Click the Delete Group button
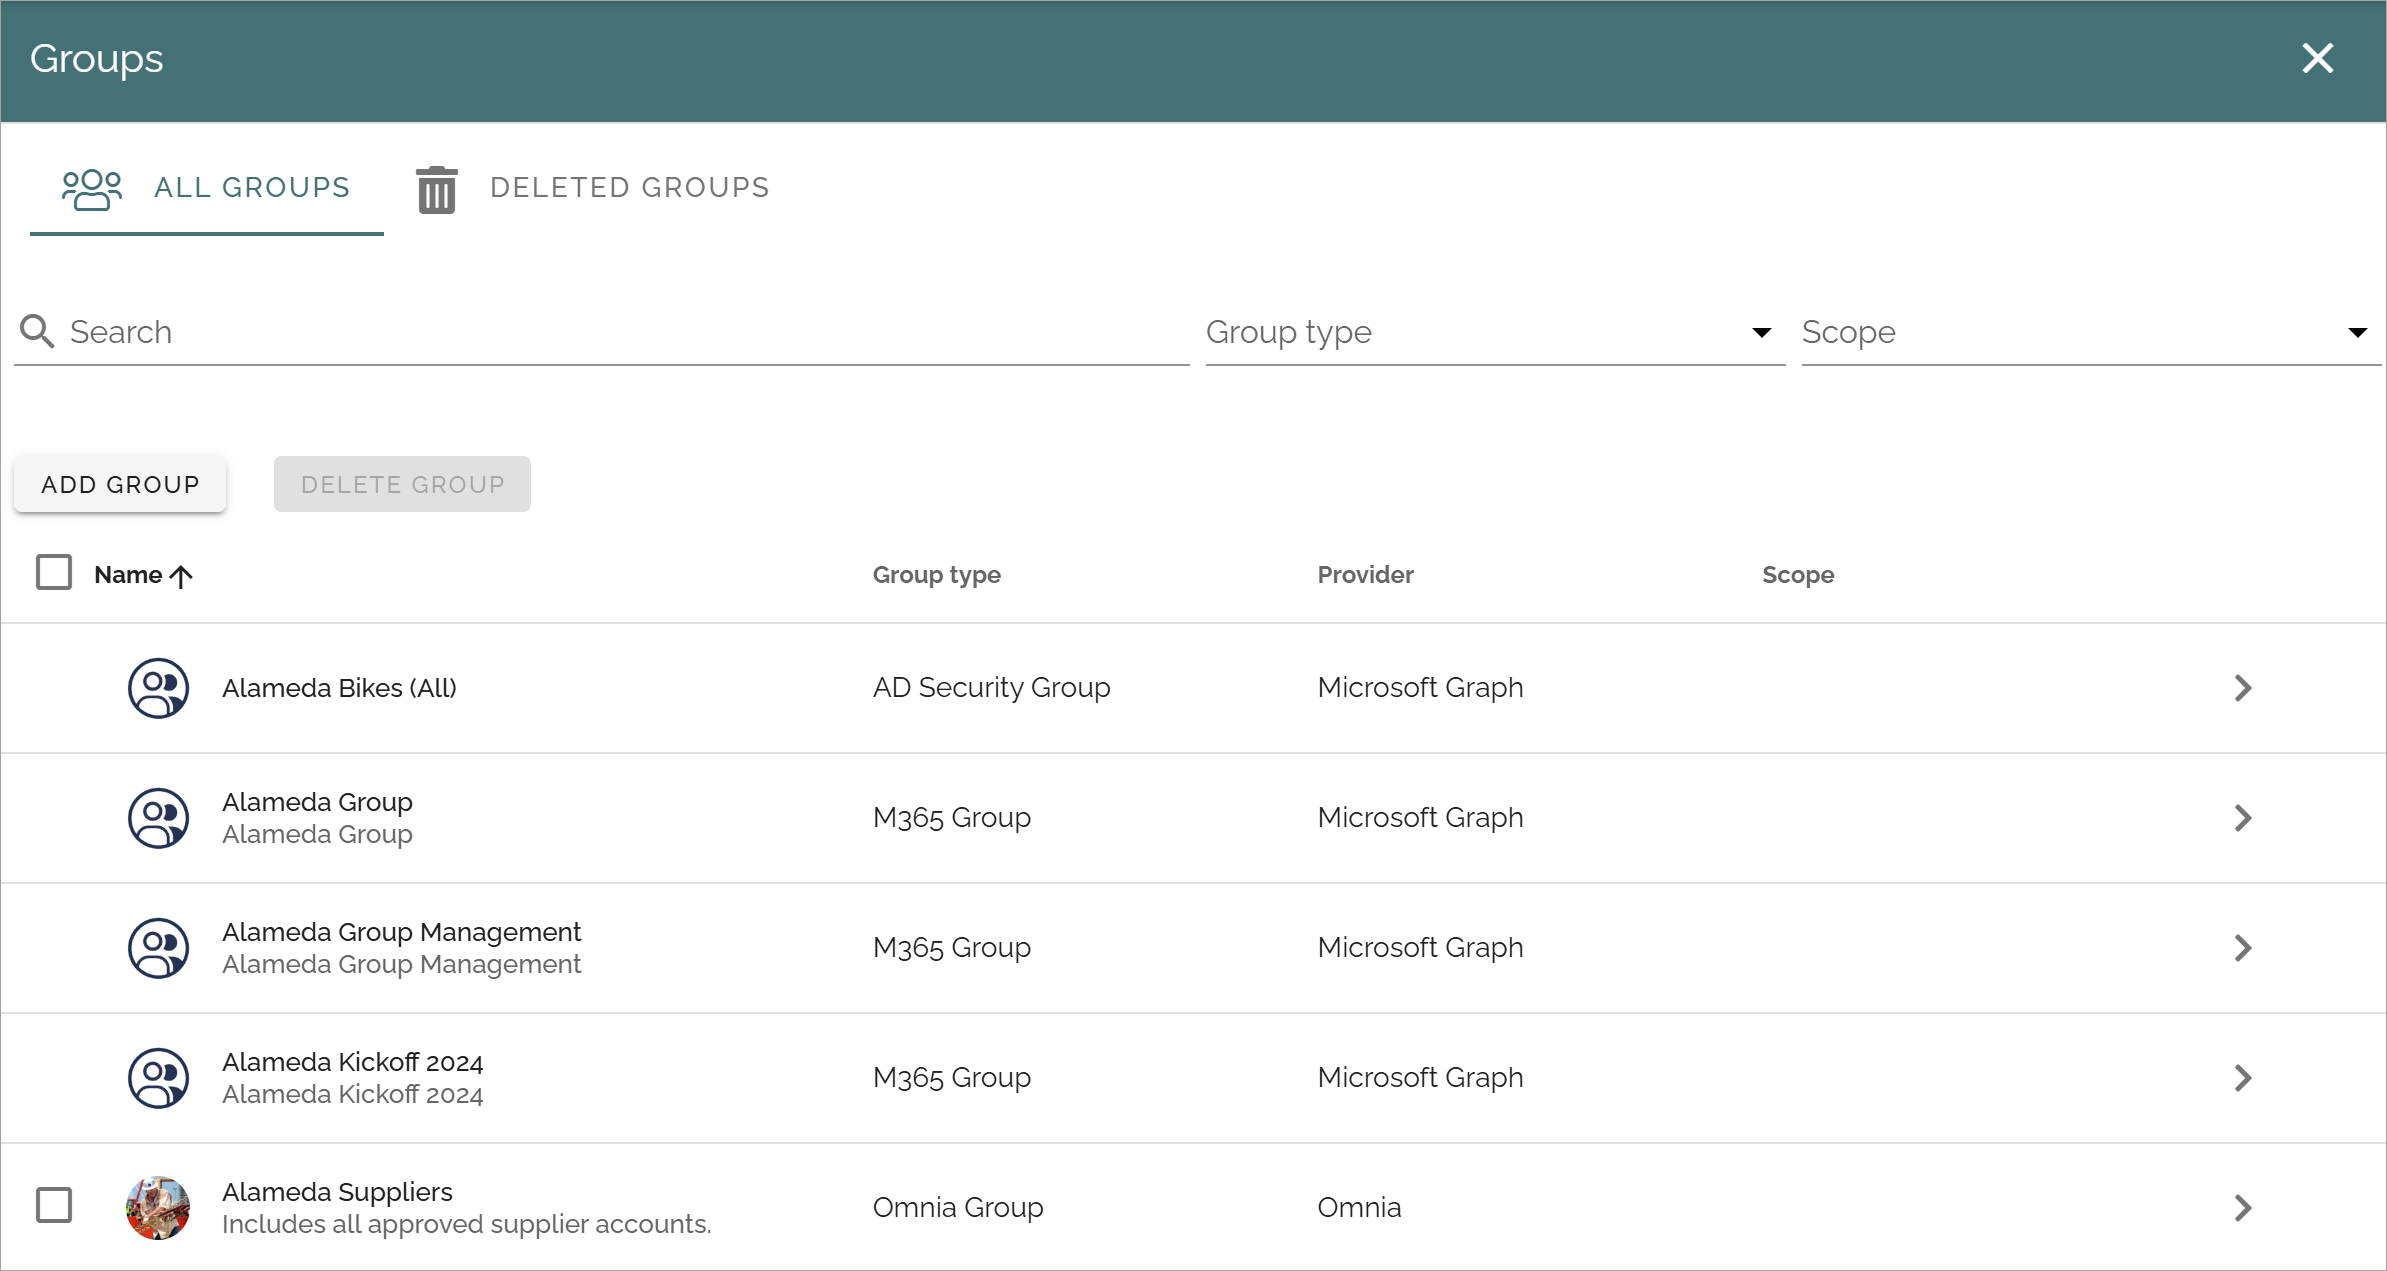The height and width of the screenshot is (1271, 2387). (402, 484)
